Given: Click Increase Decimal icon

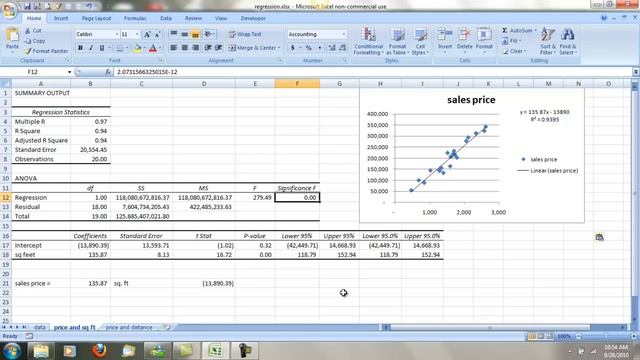Looking at the screenshot, I should 331,48.
